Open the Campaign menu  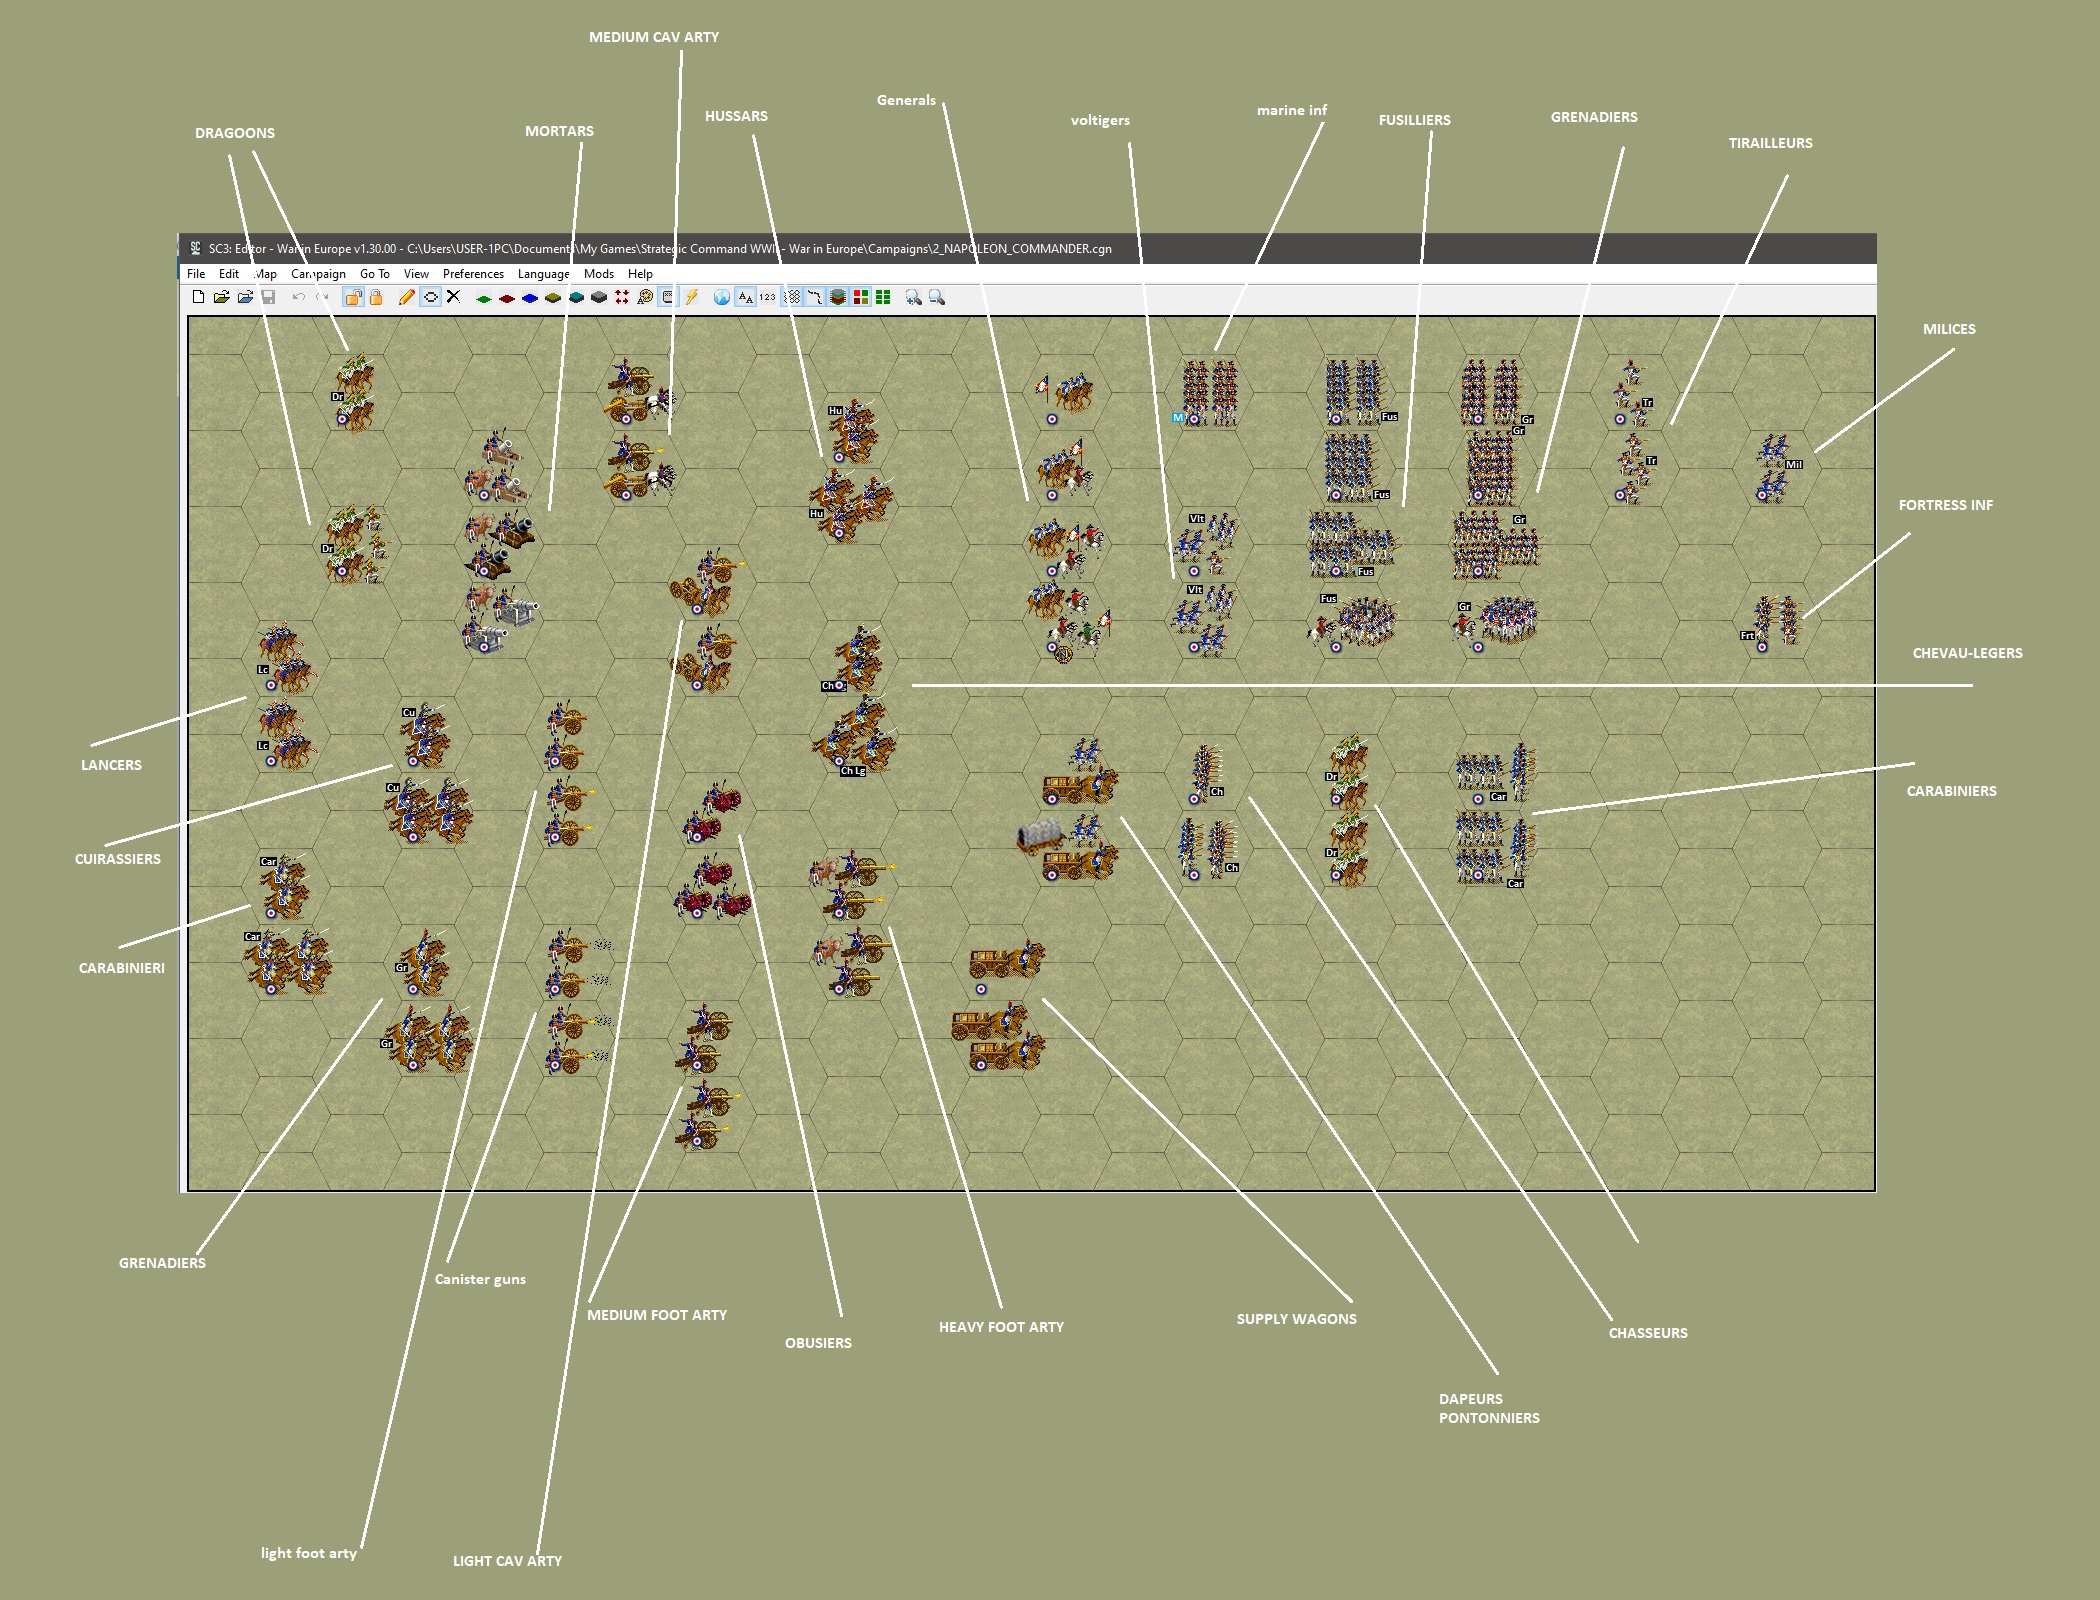pos(318,274)
